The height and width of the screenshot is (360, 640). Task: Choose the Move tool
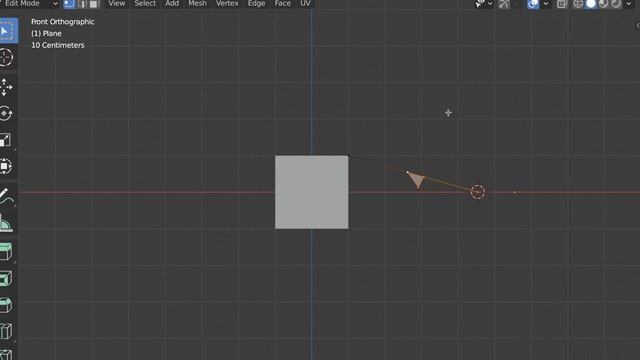click(6, 87)
